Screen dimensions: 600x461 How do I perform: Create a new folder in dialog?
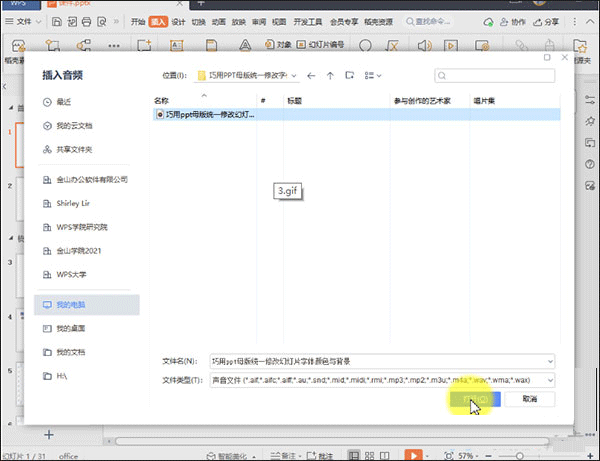click(x=349, y=75)
